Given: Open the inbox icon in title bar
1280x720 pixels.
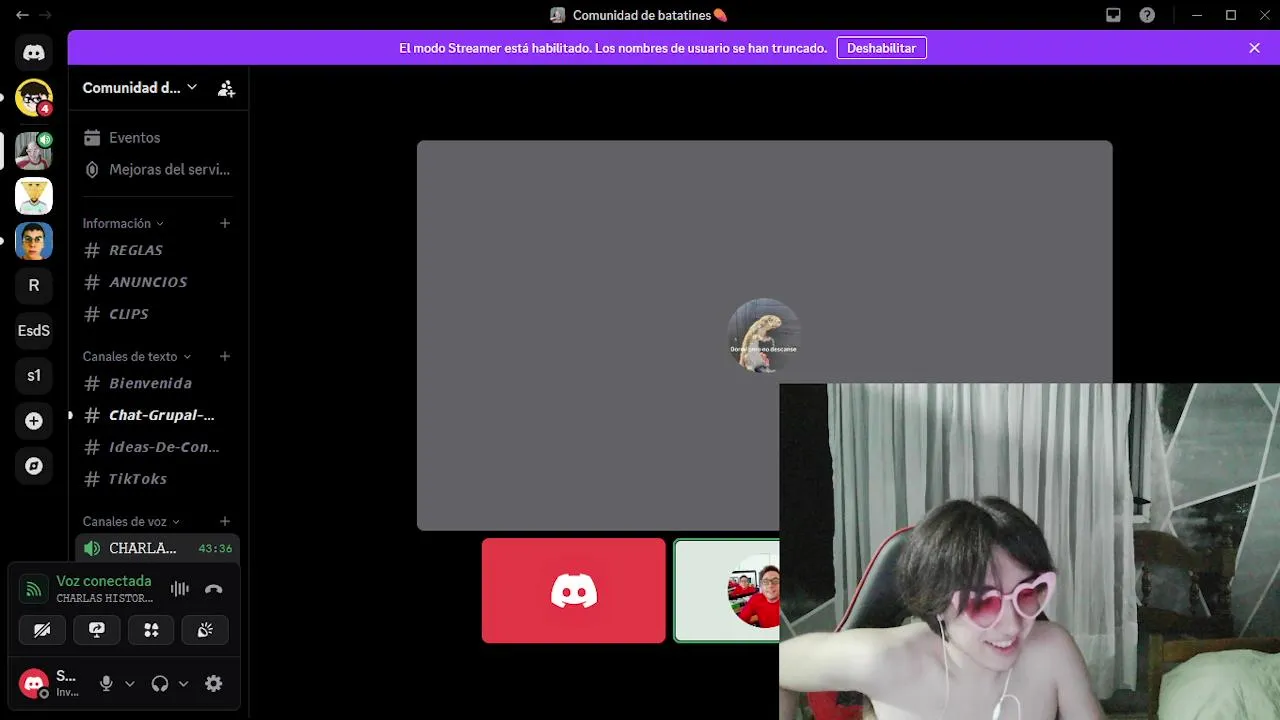Looking at the screenshot, I should click(x=1113, y=15).
